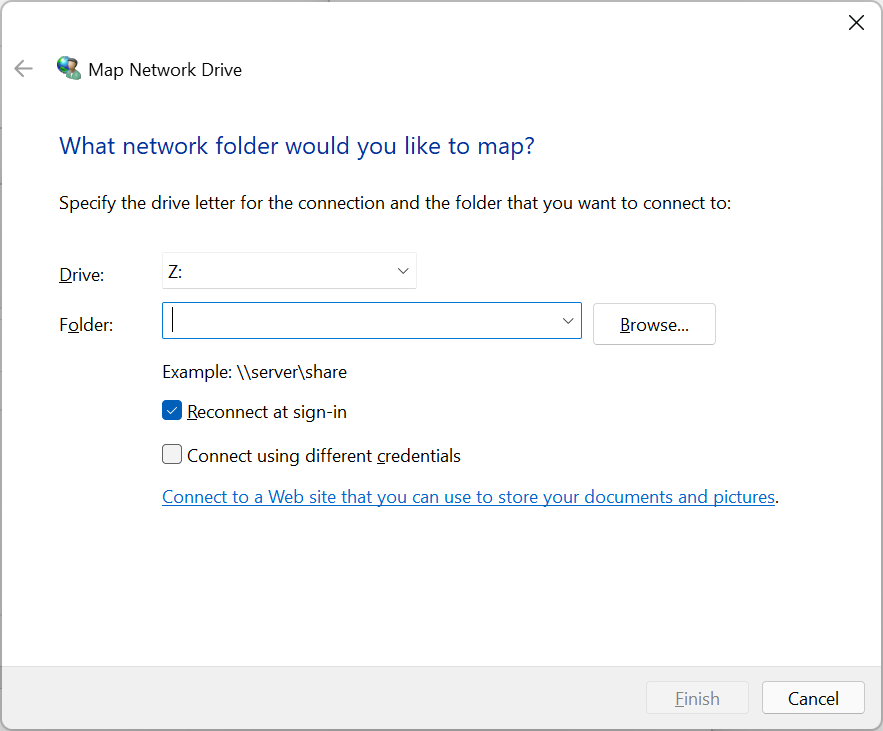
Task: Click the Map Network Drive title text
Action: click(165, 70)
